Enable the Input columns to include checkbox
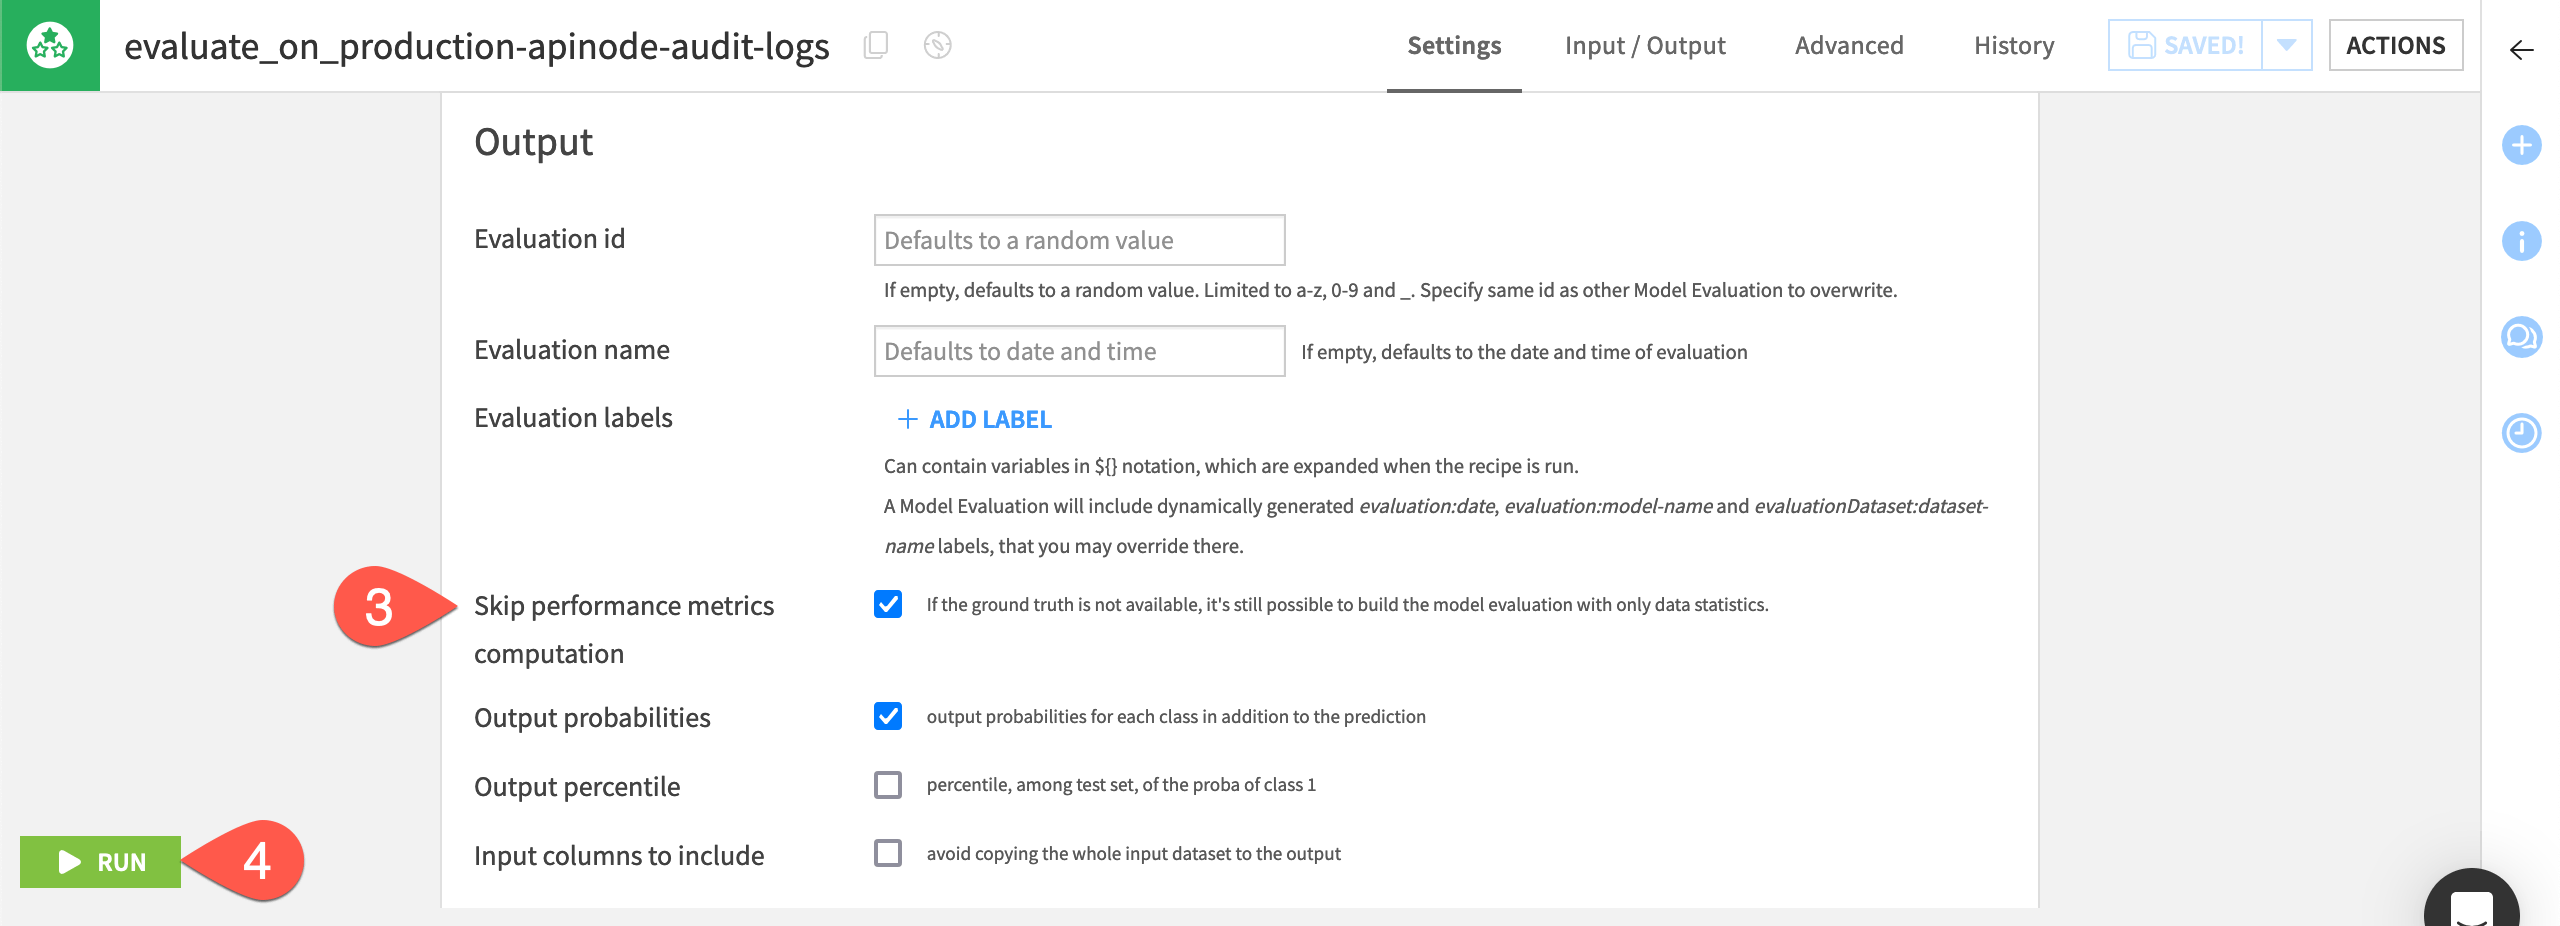This screenshot has width=2560, height=926. 889,855
